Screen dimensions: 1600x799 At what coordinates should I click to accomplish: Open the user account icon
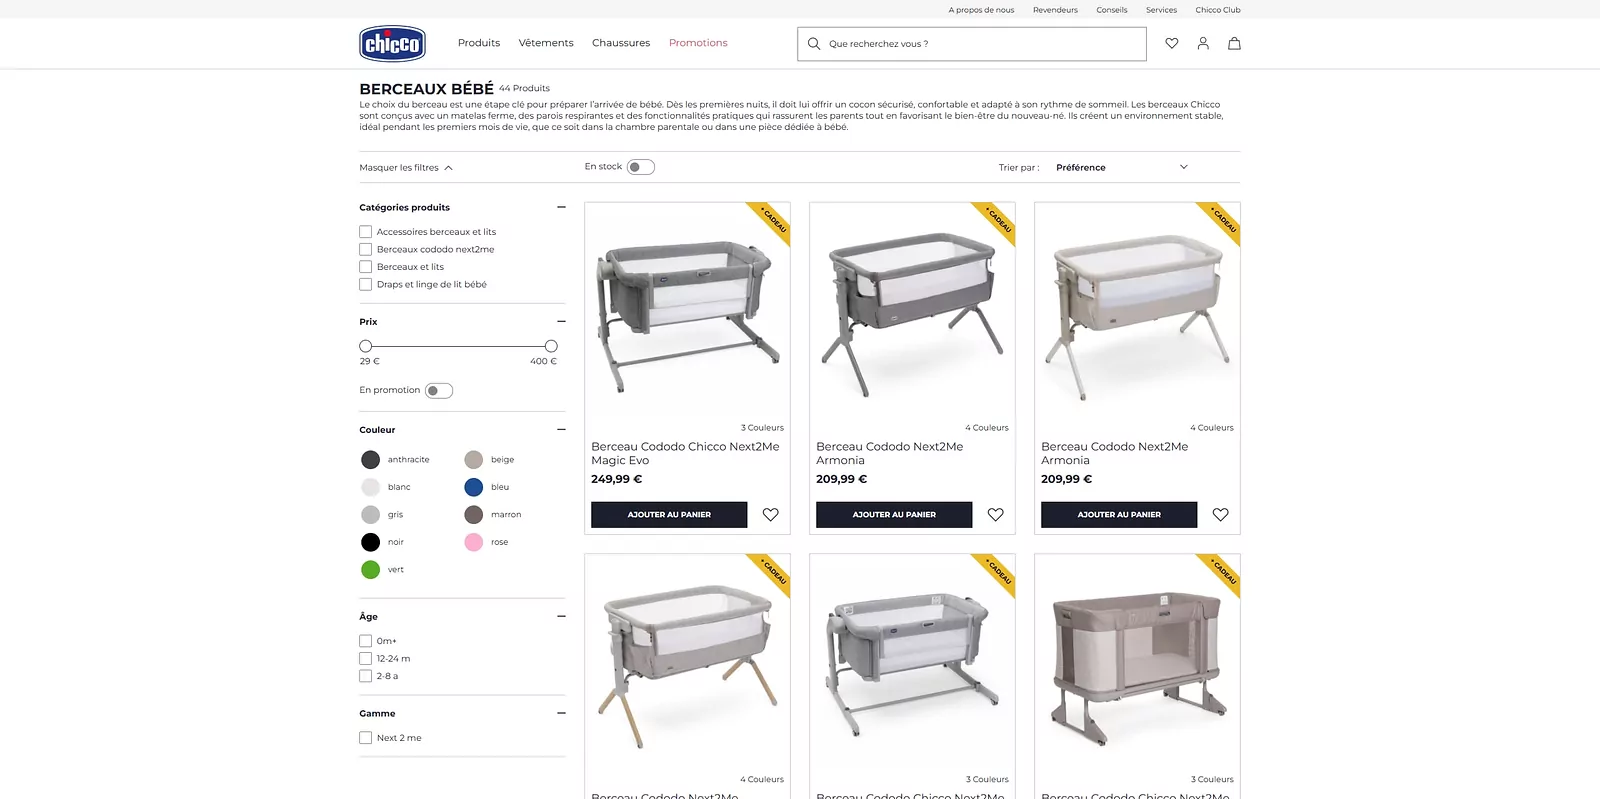(1203, 43)
